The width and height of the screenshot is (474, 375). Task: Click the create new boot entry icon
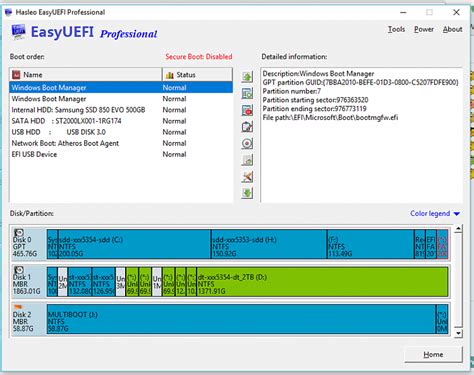[x=247, y=93]
